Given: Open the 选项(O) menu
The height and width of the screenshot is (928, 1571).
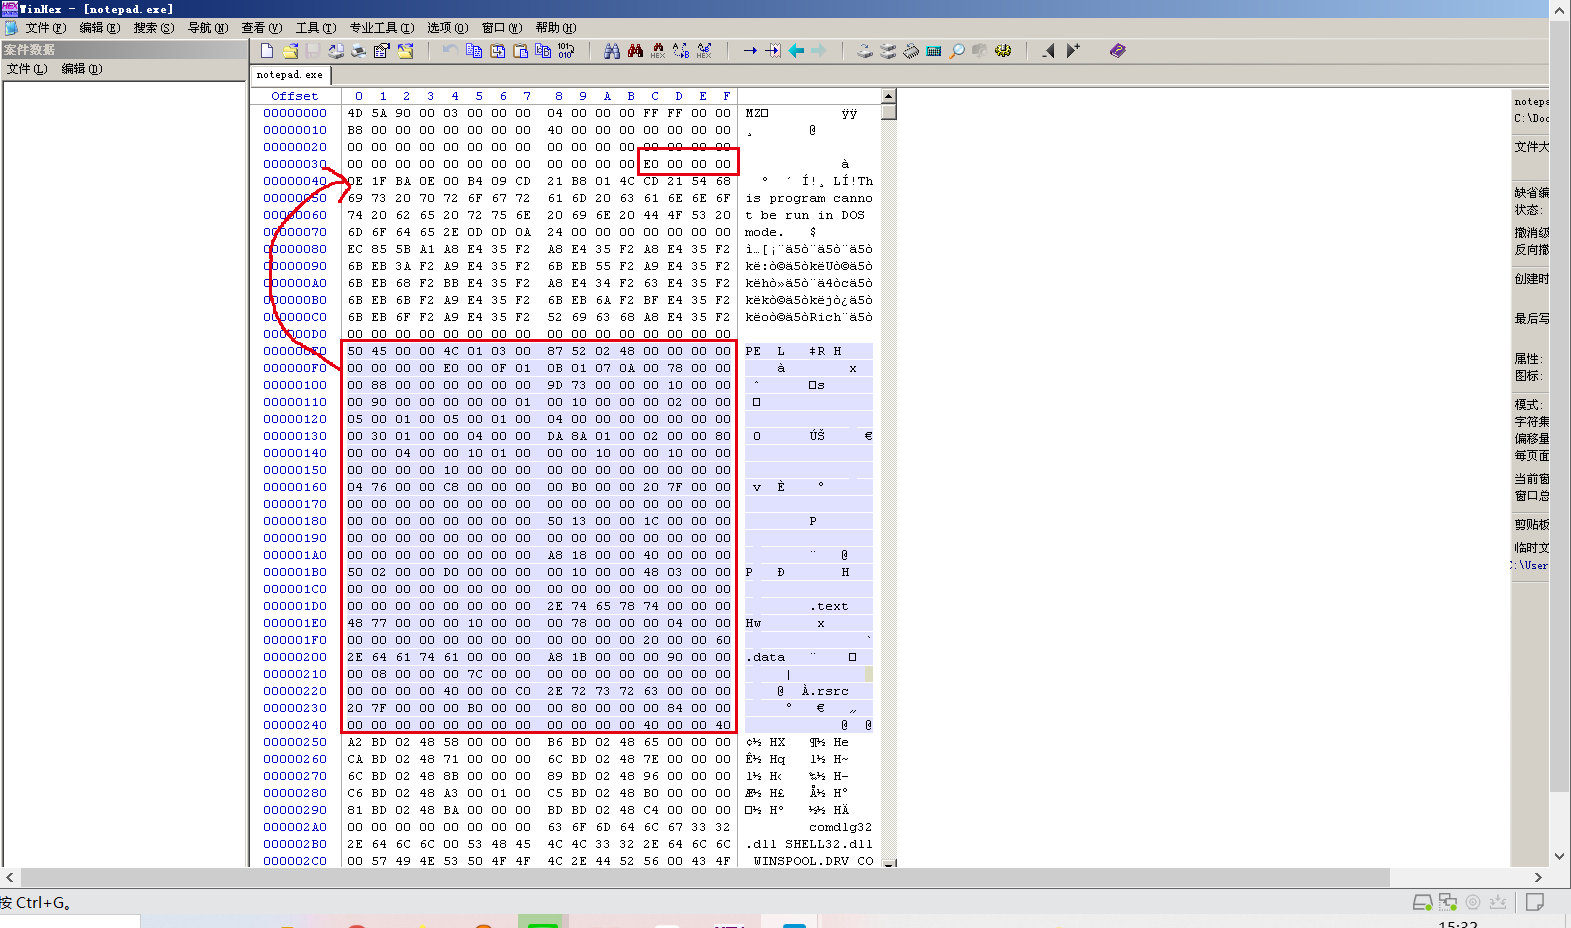Looking at the screenshot, I should (447, 28).
